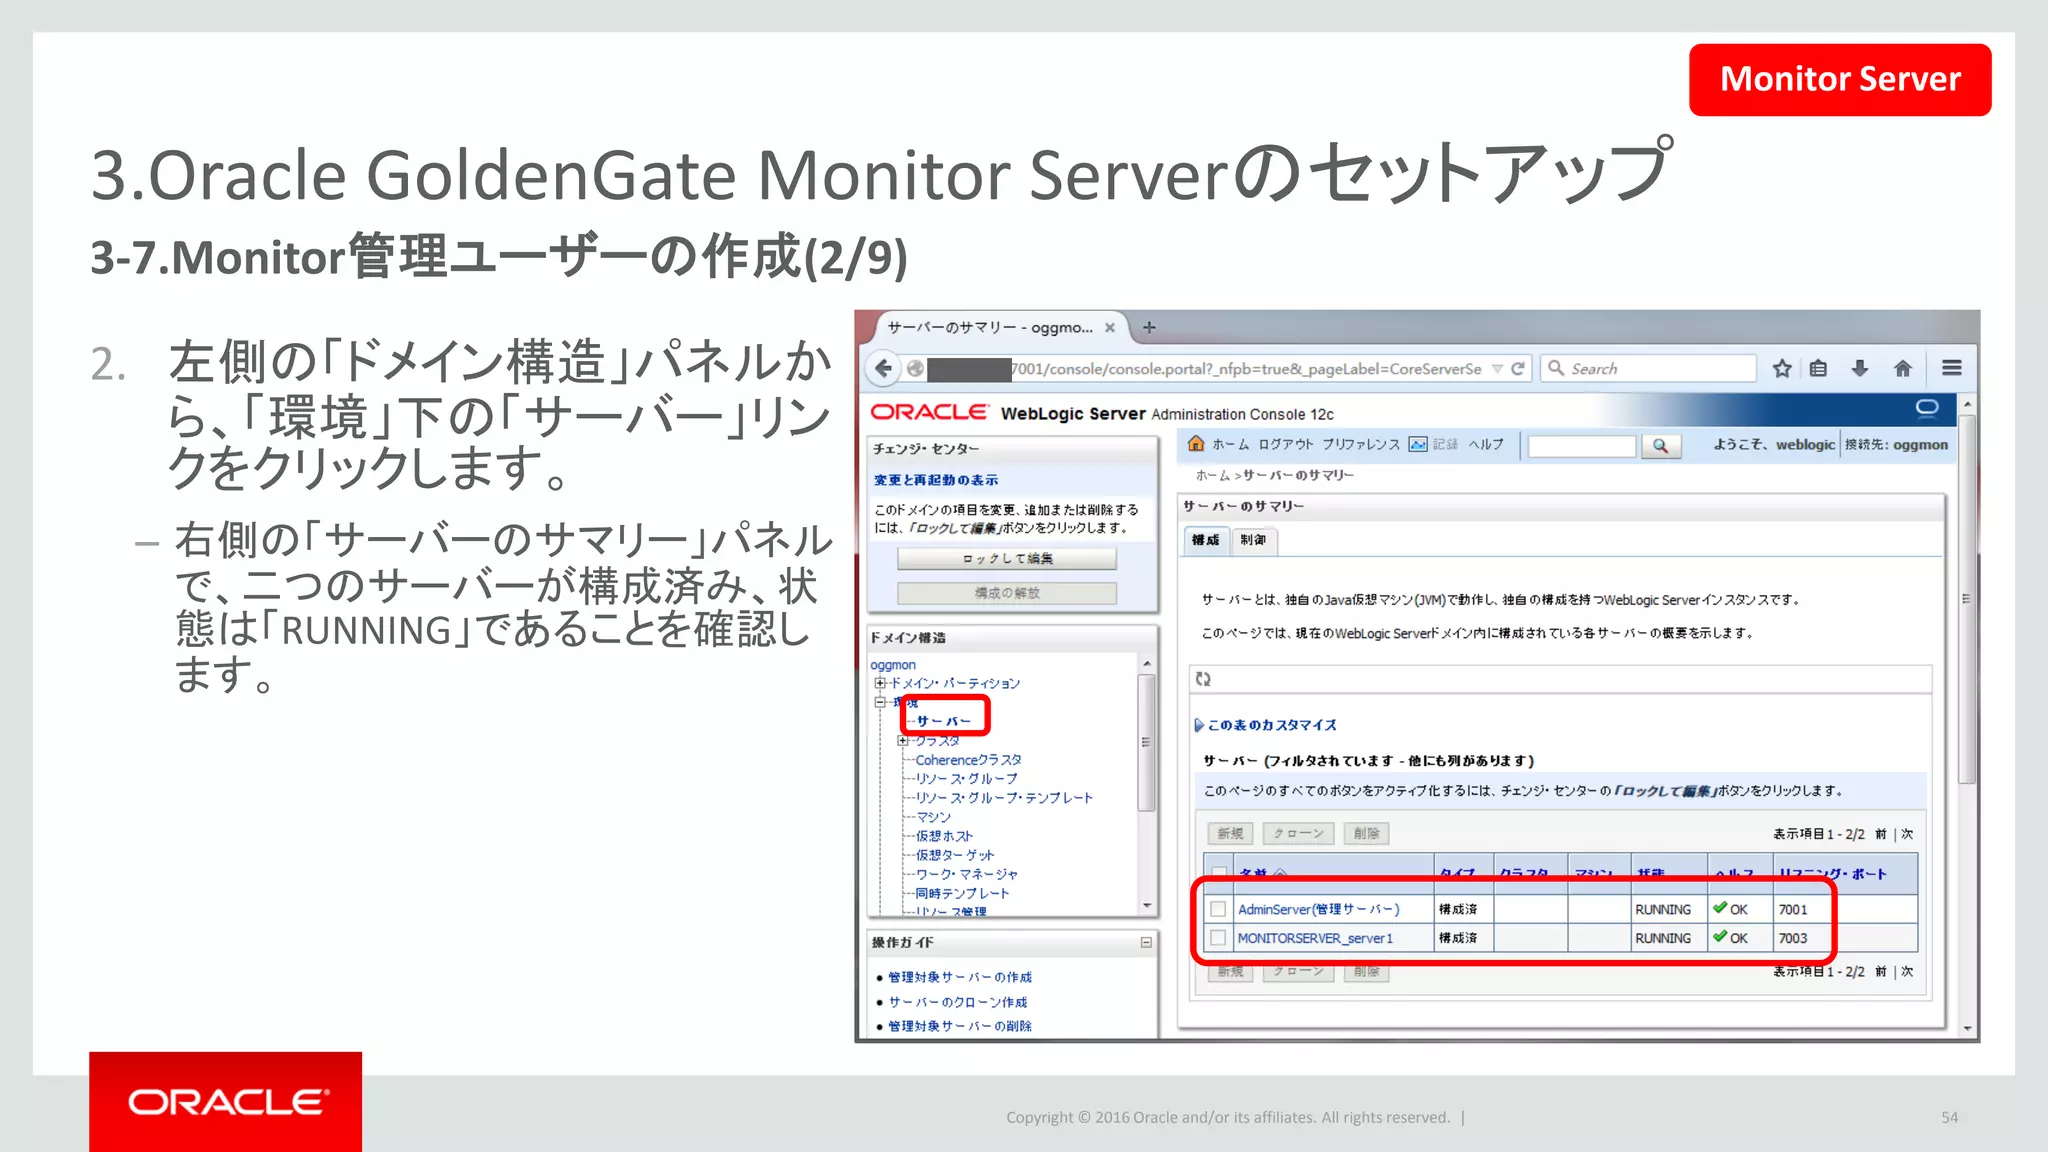Select リソース・グループ・テンプレート in domain tree
Screen dimensions: 2048x1152
(1004, 798)
